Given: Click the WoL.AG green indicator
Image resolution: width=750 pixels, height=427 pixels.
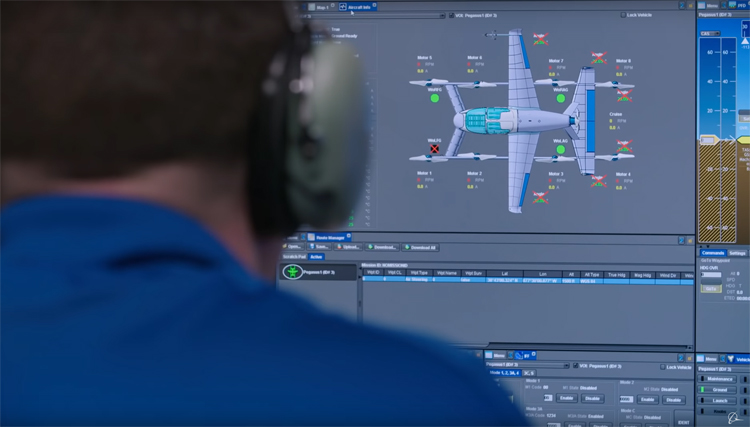Looking at the screenshot, I should coord(561,149).
